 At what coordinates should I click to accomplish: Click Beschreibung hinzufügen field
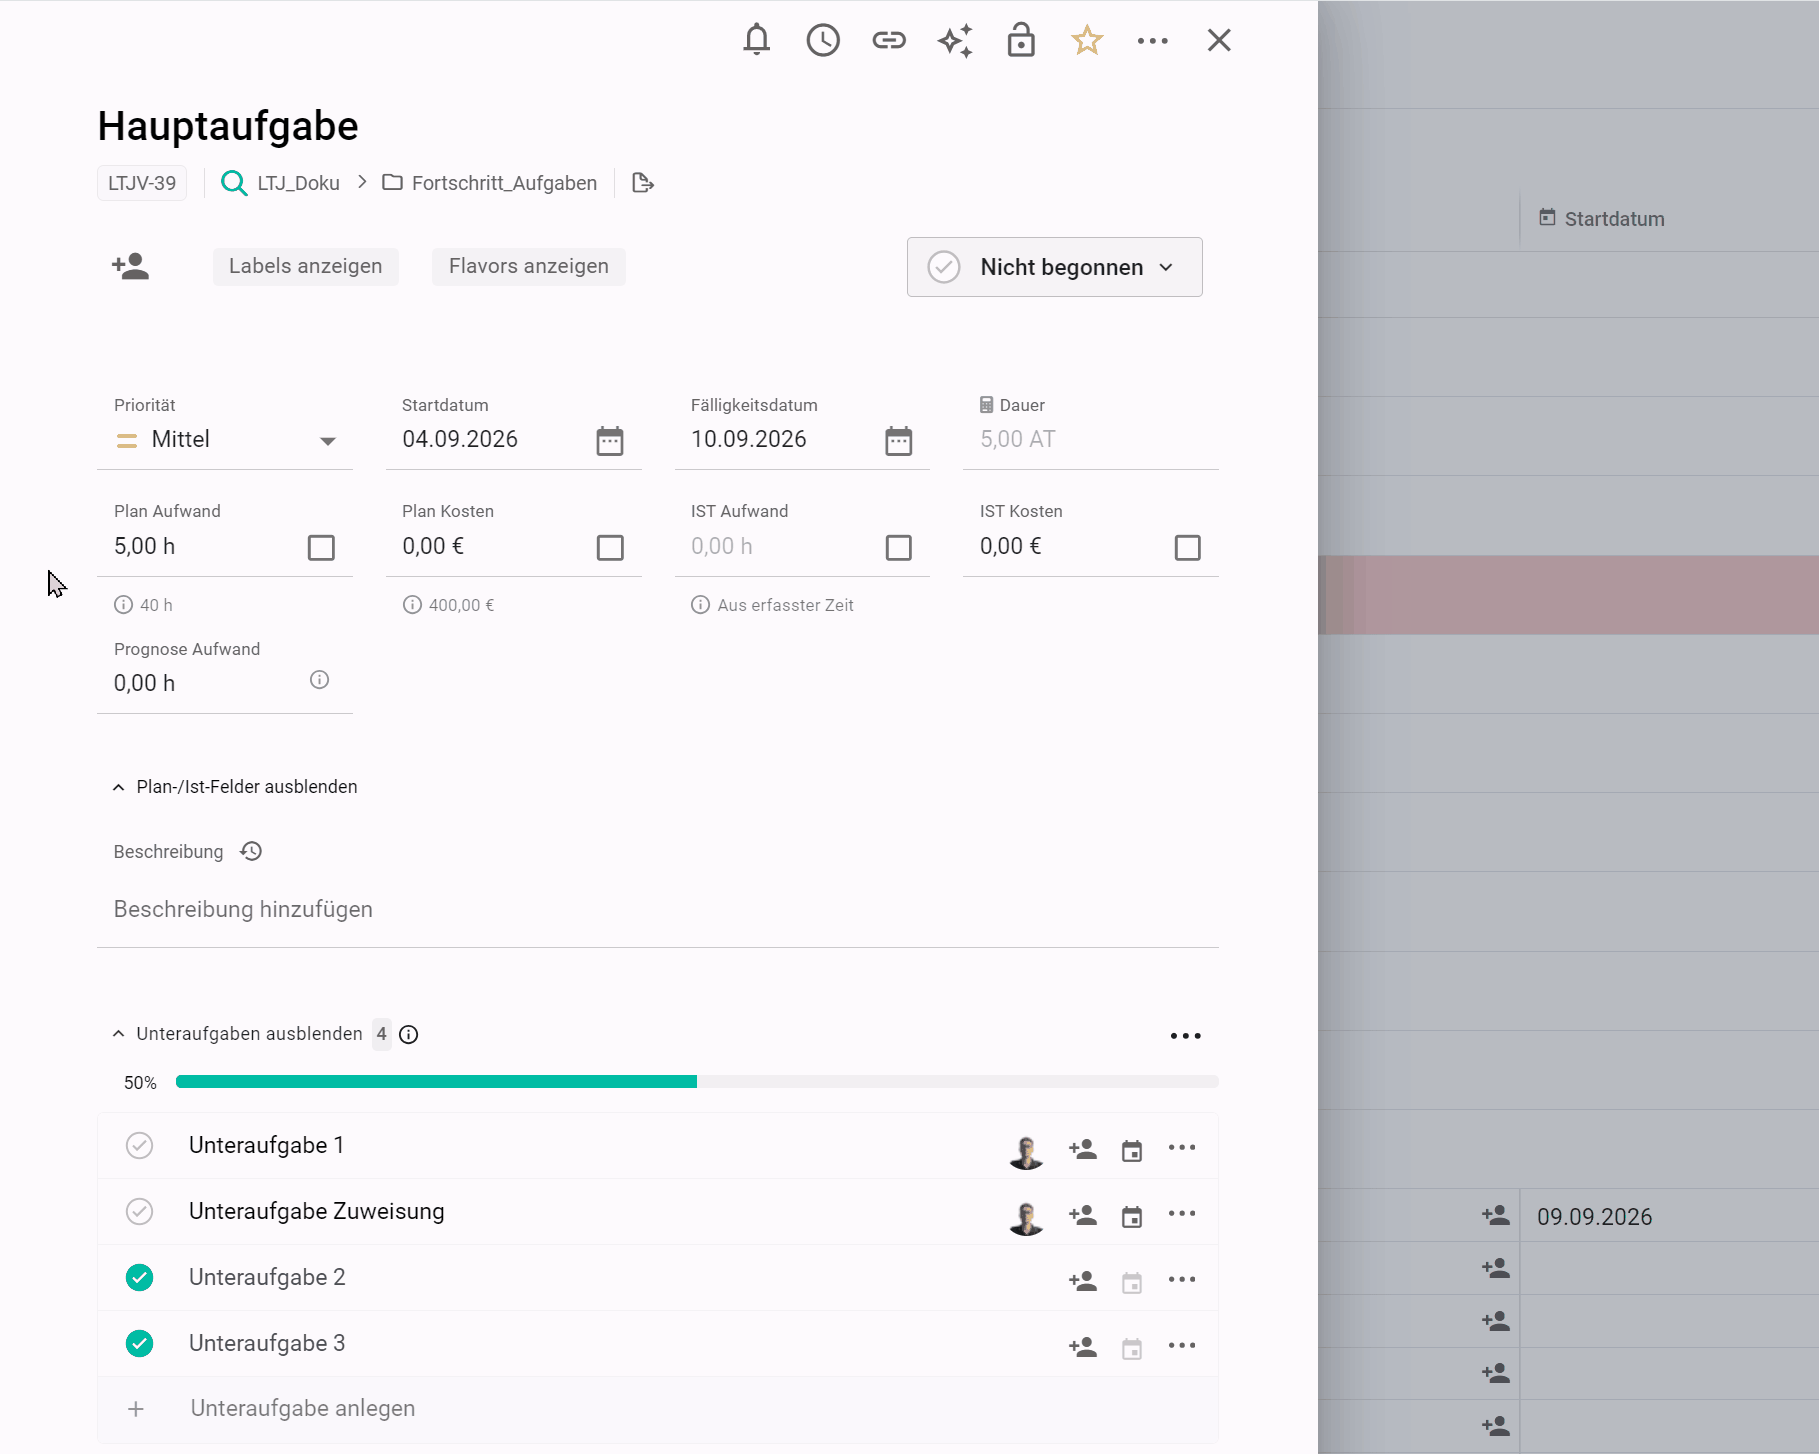tap(658, 910)
